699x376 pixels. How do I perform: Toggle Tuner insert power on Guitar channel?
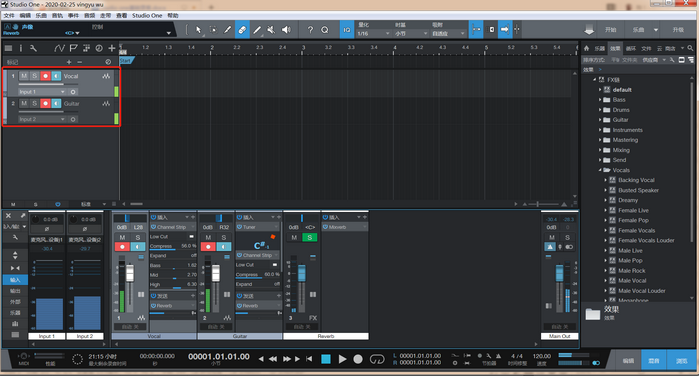click(x=239, y=227)
